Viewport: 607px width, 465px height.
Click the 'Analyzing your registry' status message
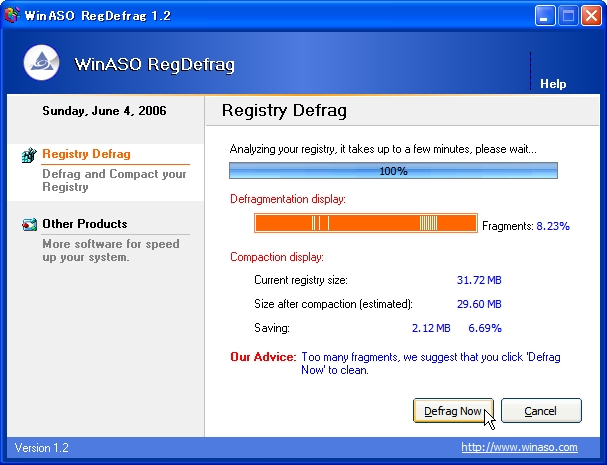coord(383,149)
